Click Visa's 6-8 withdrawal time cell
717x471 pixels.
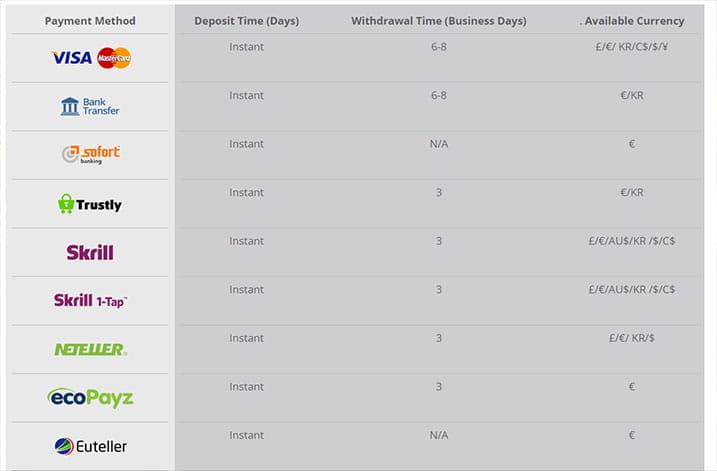tap(439, 47)
